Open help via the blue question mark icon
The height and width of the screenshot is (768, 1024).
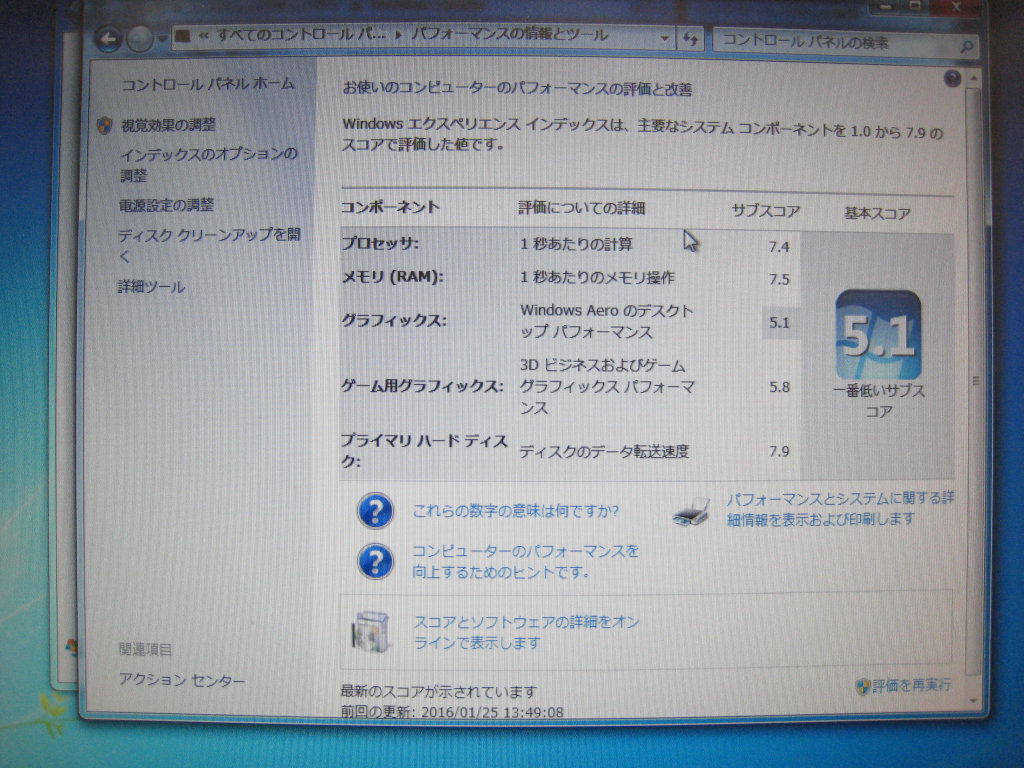[x=952, y=79]
